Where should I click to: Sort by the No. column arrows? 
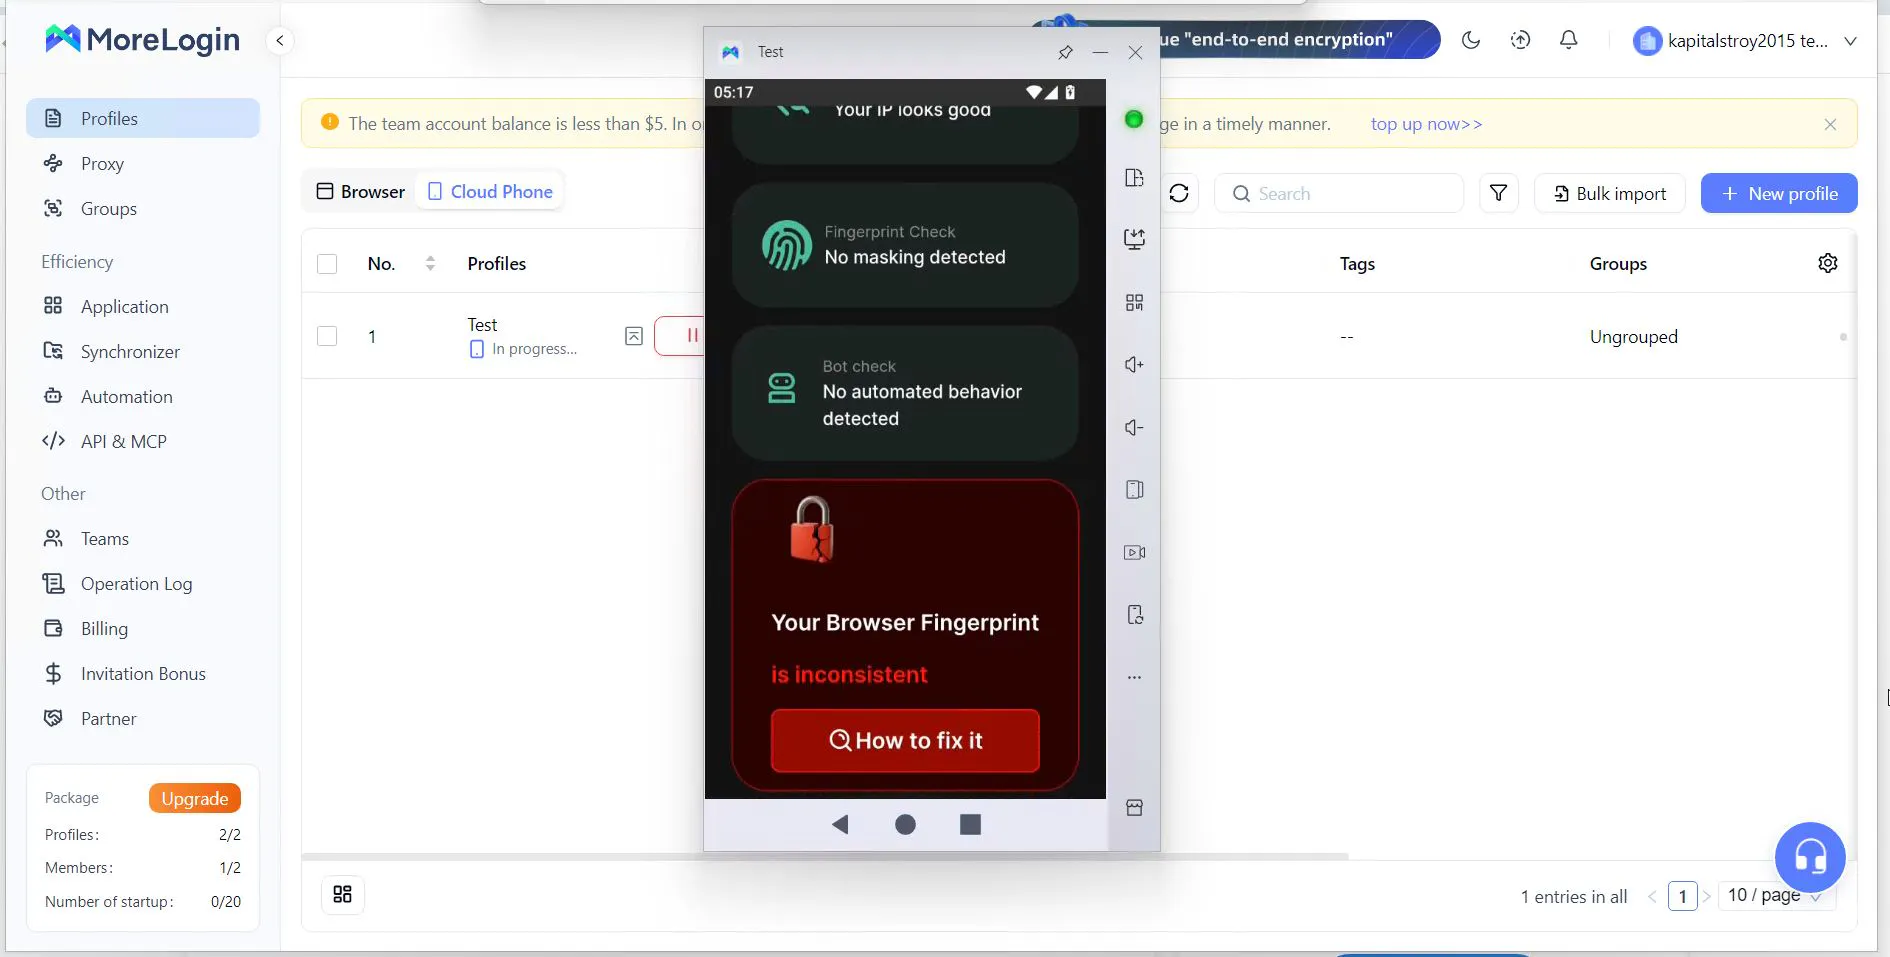click(x=430, y=264)
